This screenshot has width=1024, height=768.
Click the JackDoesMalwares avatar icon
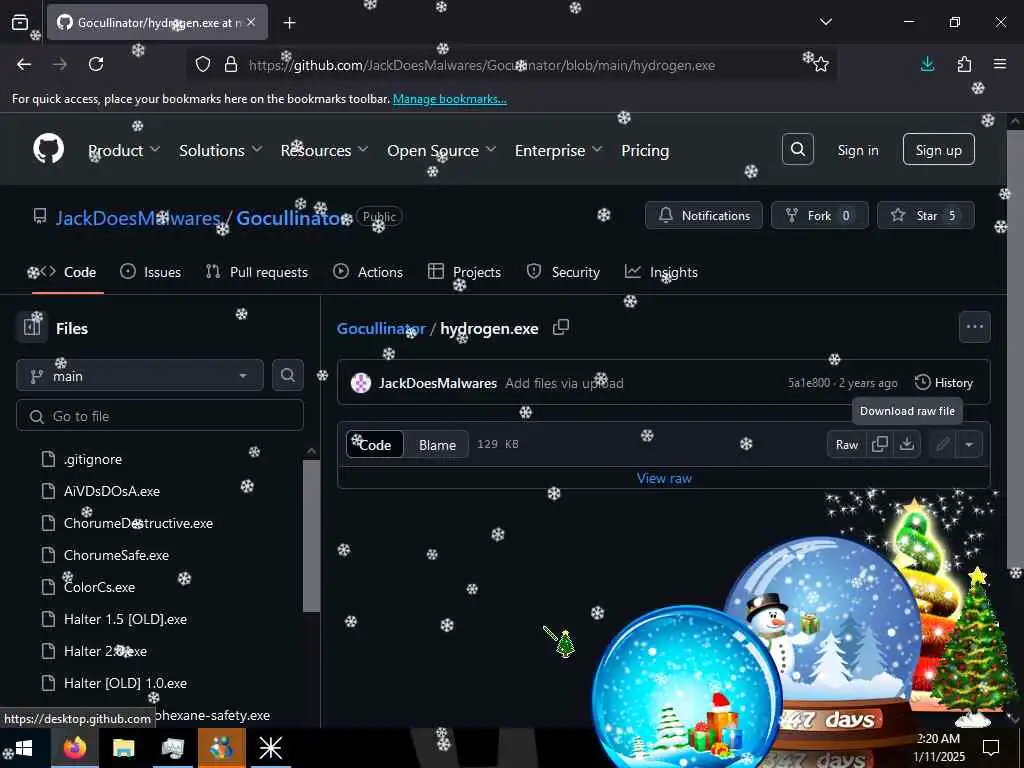point(360,383)
